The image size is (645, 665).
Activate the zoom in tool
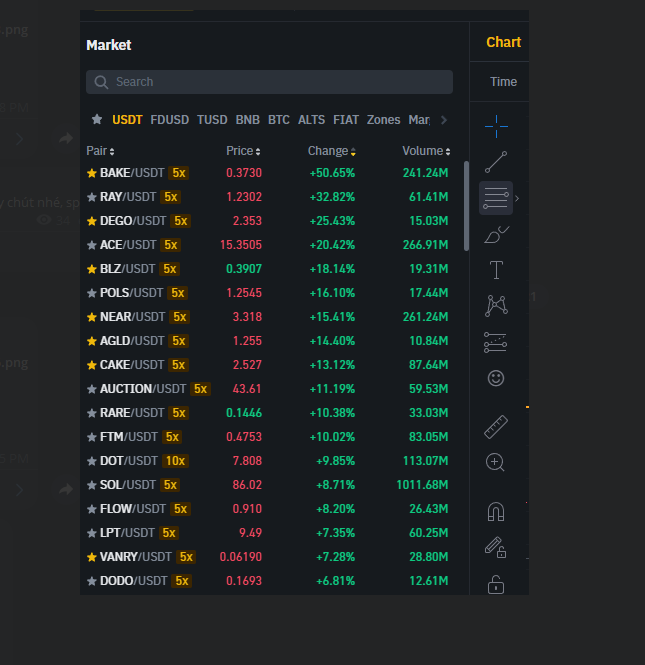click(x=495, y=462)
